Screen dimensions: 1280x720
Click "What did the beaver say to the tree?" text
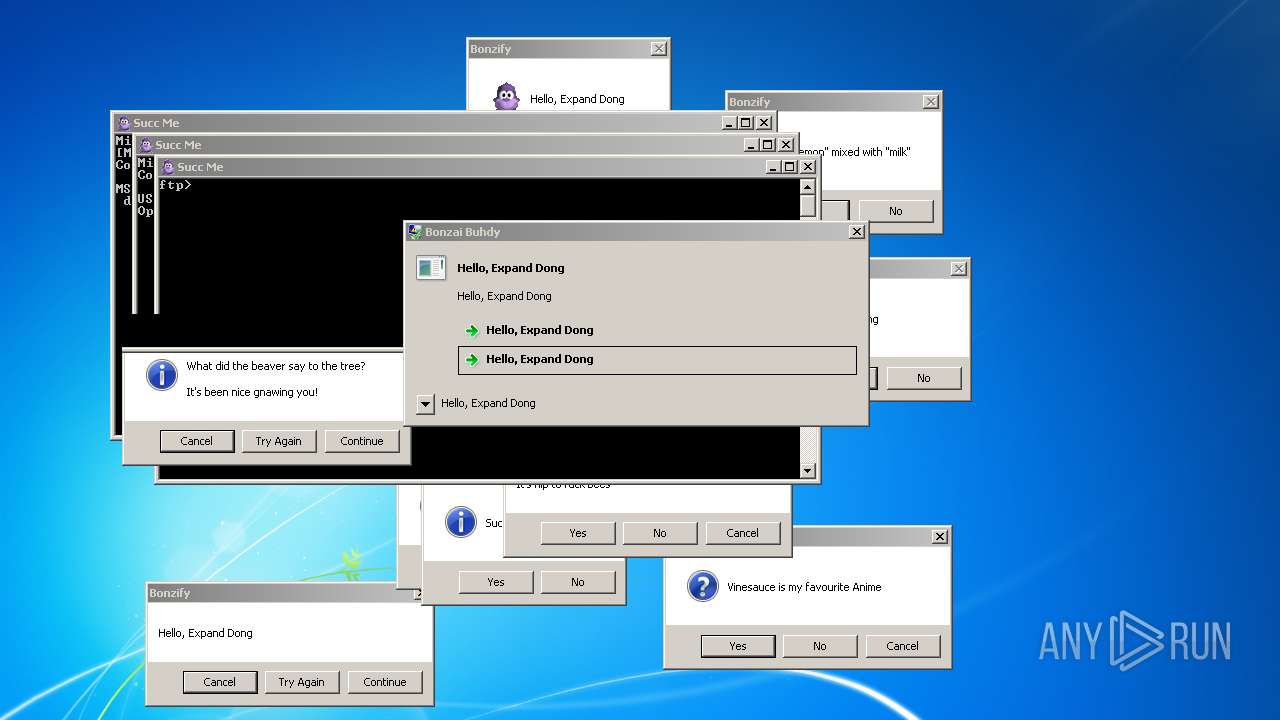tap(276, 366)
